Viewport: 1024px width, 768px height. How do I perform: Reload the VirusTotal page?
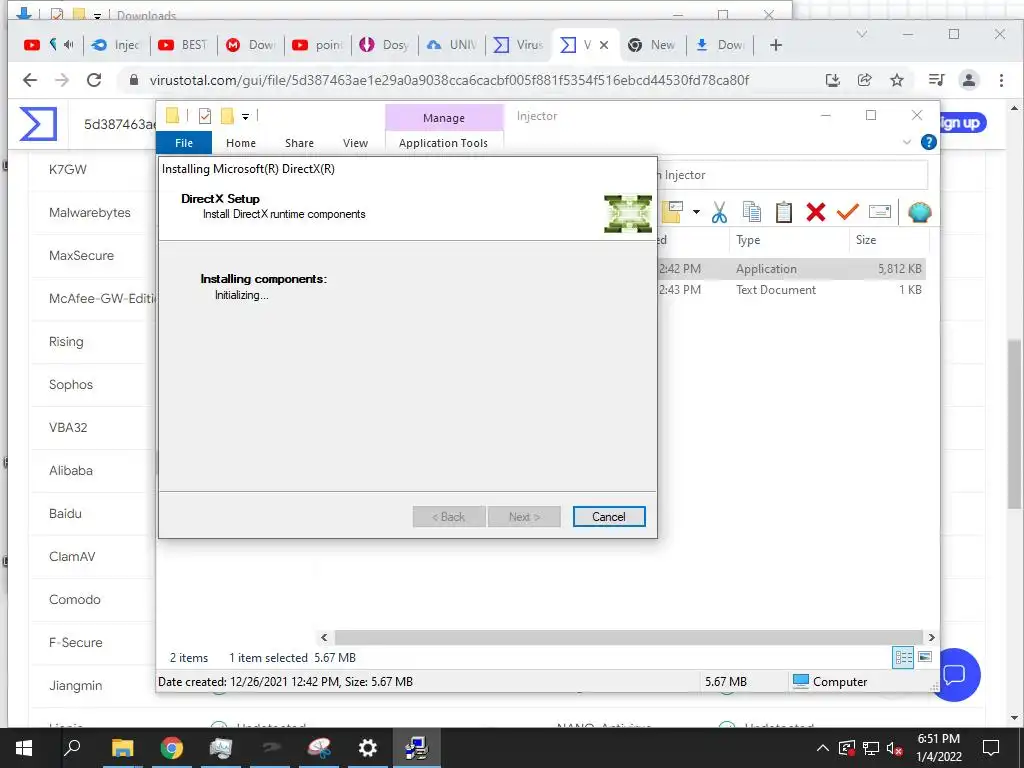tap(94, 80)
